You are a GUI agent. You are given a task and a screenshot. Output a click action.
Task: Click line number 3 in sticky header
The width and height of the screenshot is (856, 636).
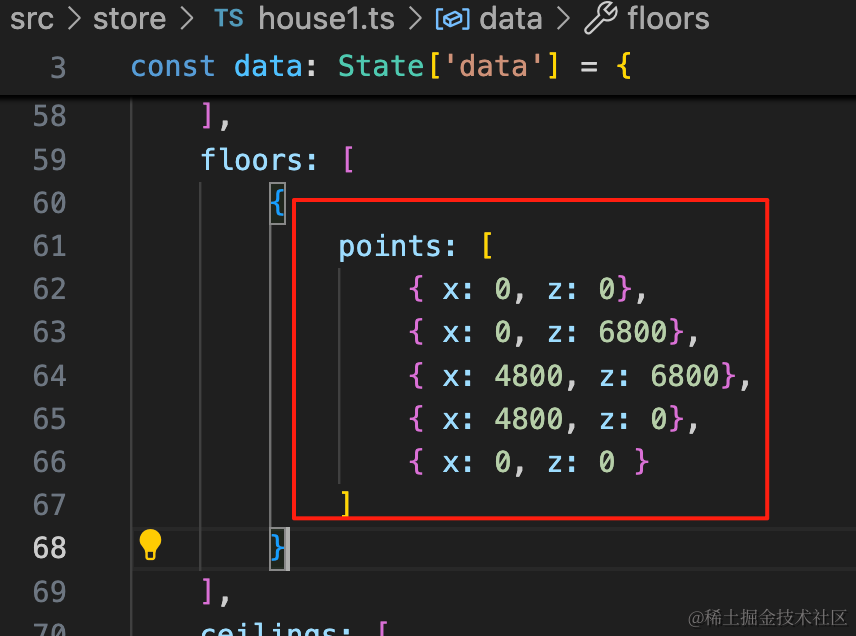[x=58, y=68]
